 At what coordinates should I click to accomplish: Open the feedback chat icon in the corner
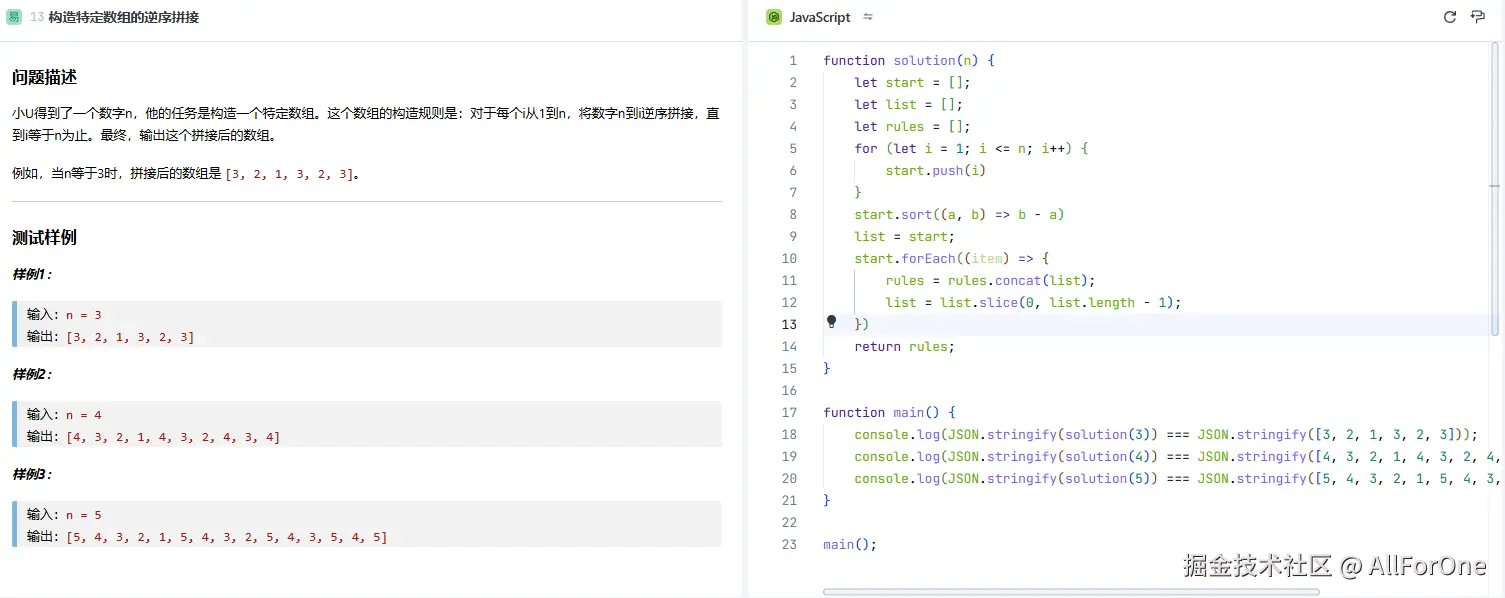[1478, 16]
